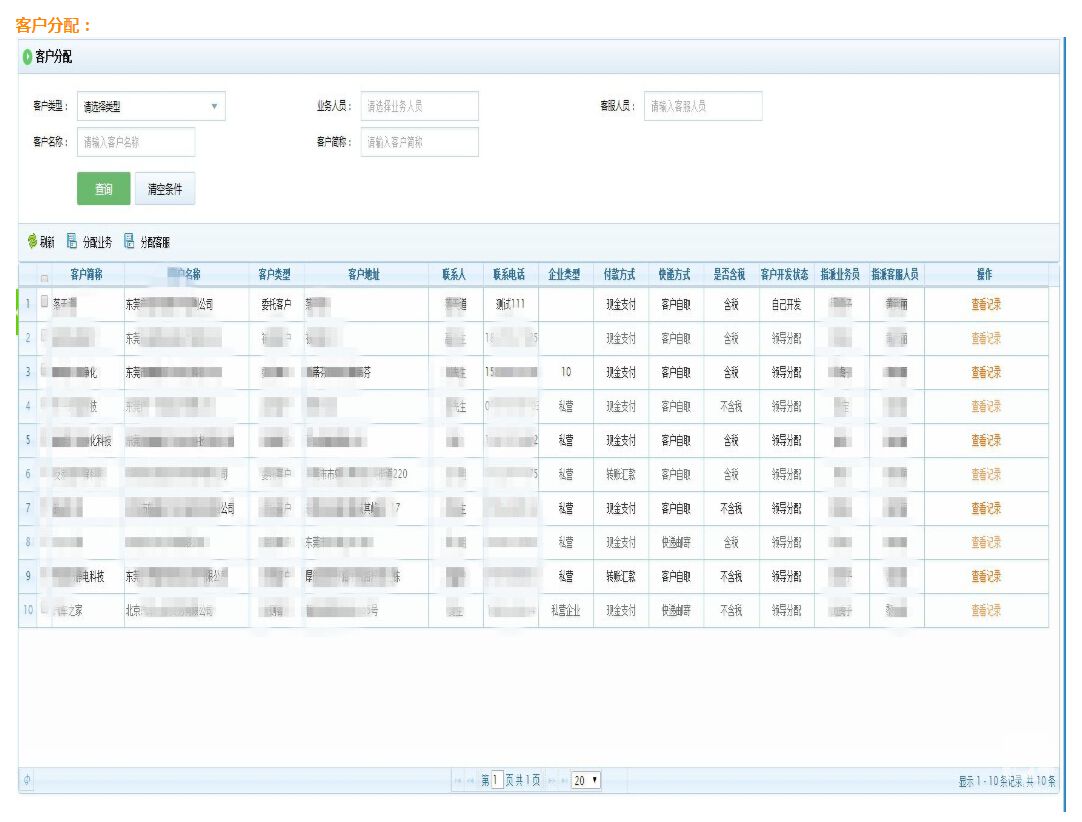Click the 客服人员 input field

coord(703,106)
